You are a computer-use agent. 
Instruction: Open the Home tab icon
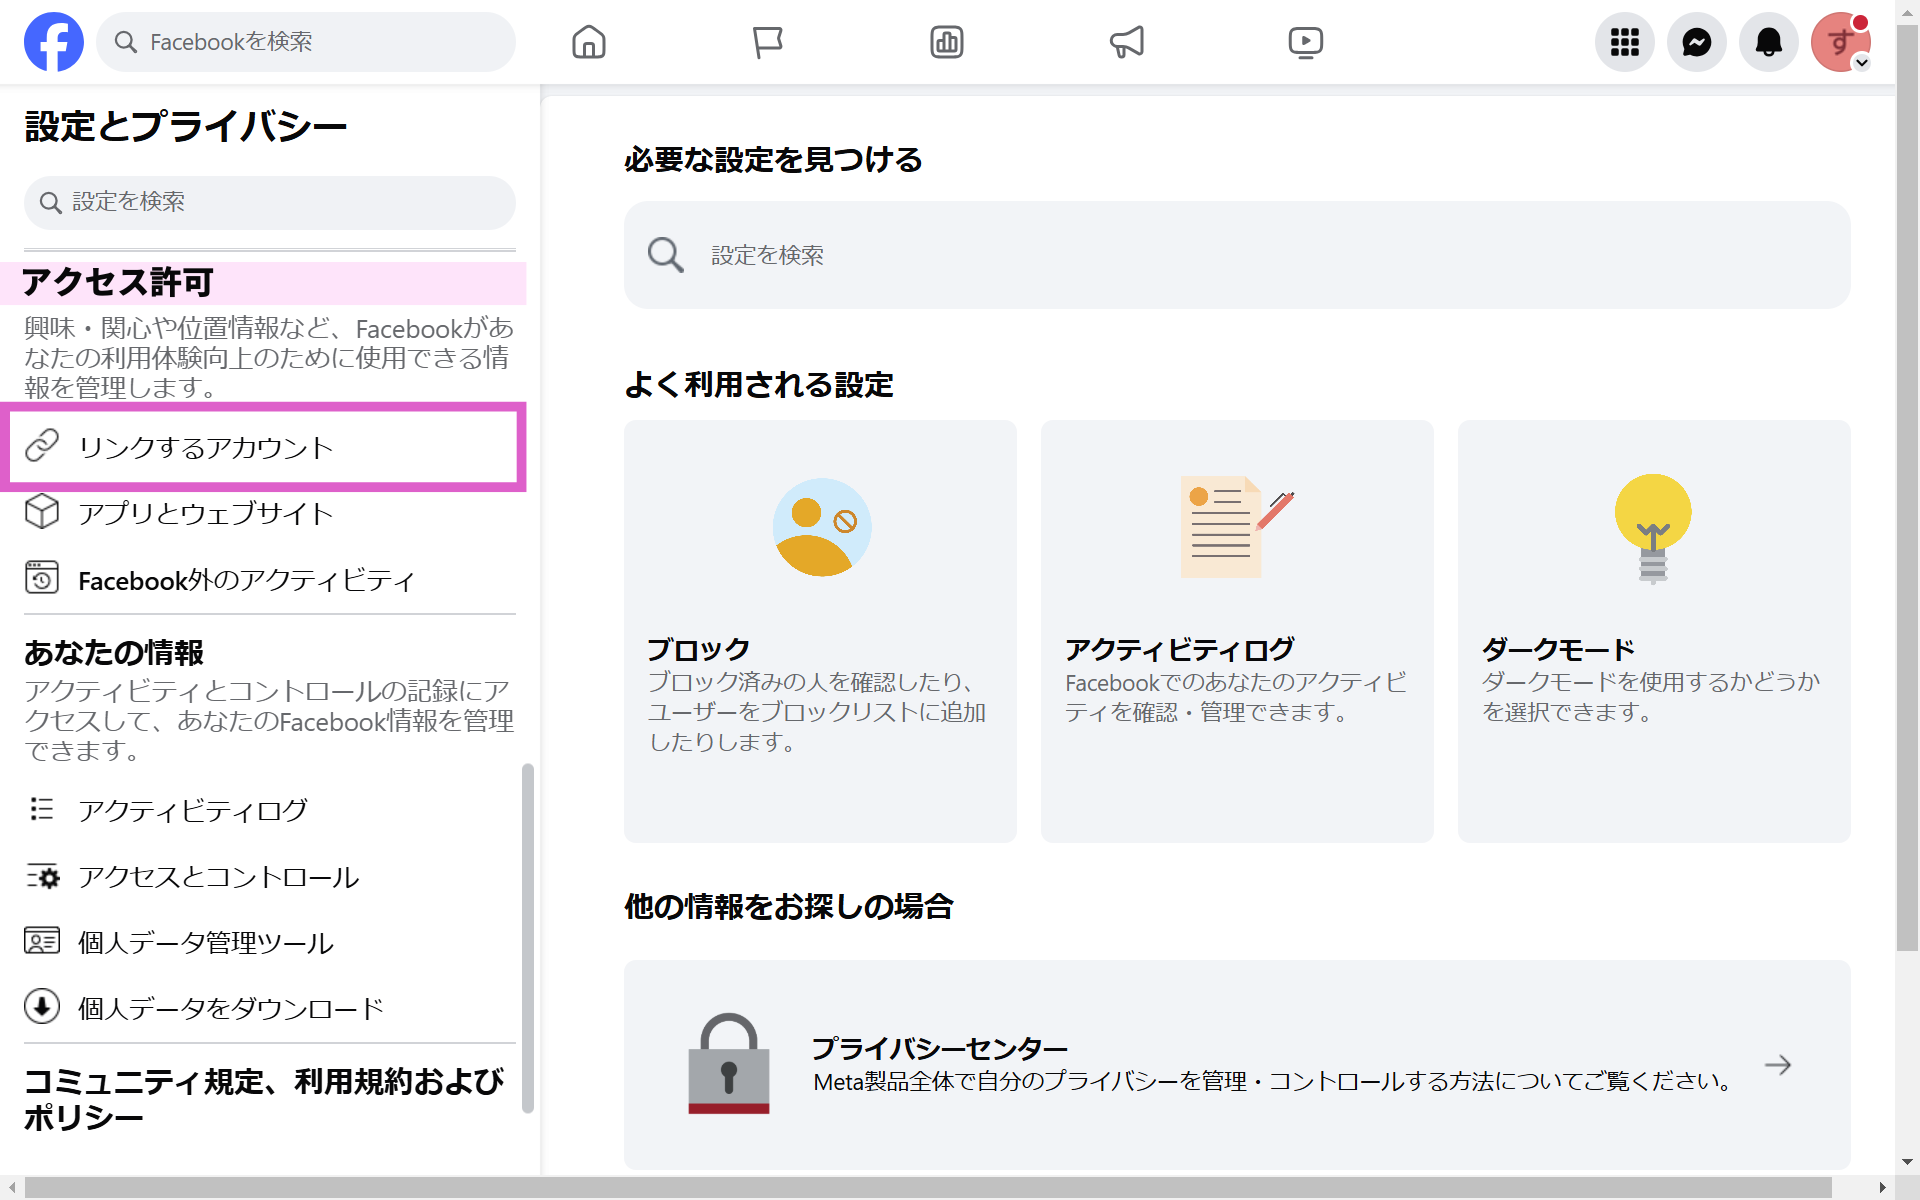click(x=589, y=42)
